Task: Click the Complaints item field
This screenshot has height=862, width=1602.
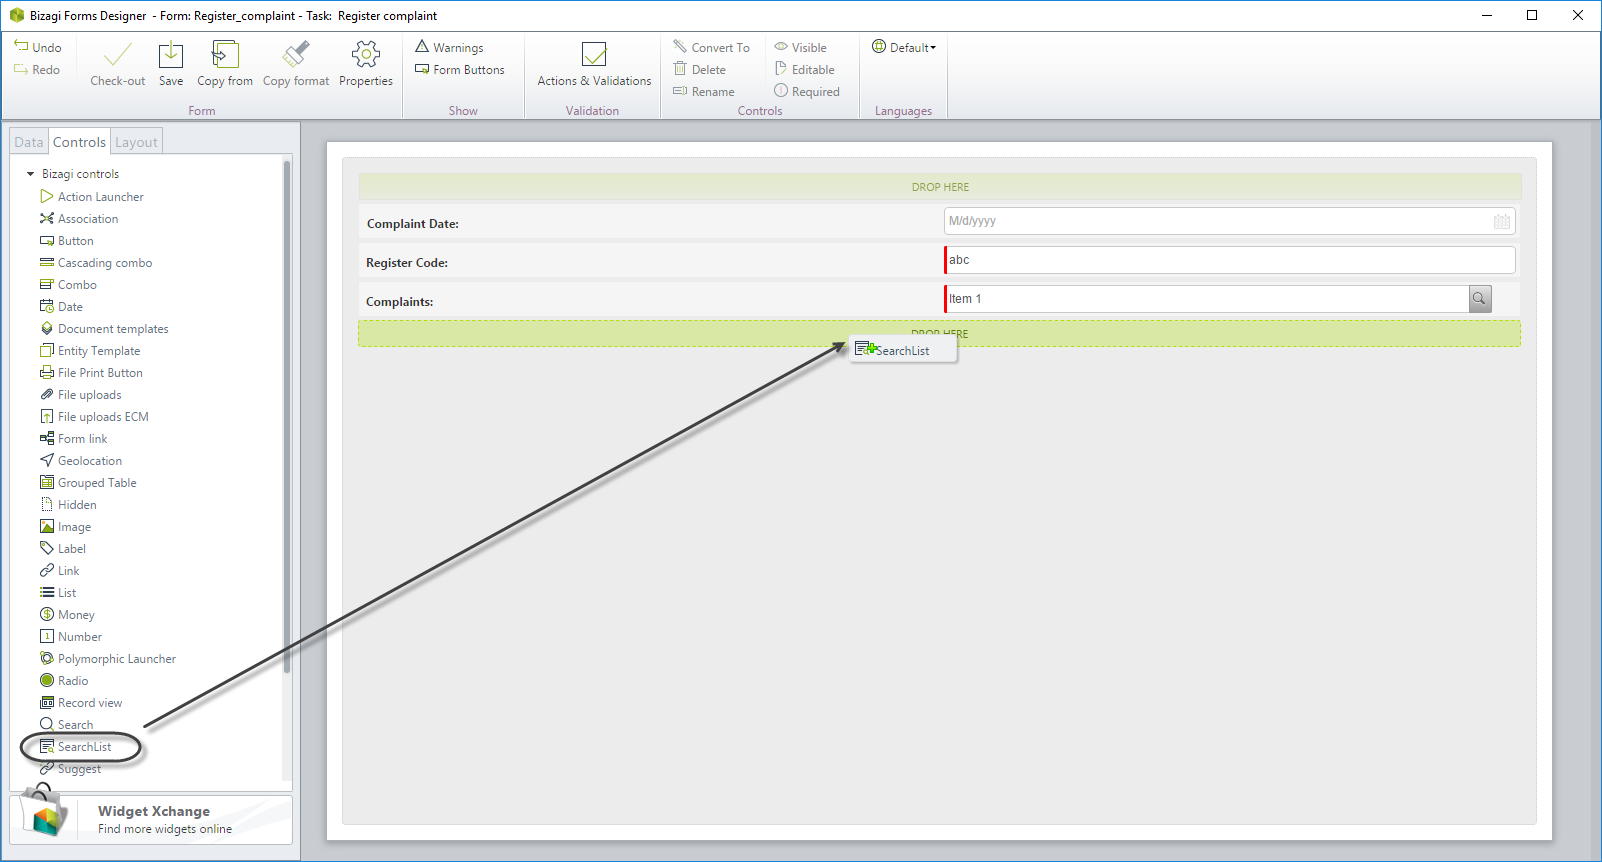Action: [1206, 298]
